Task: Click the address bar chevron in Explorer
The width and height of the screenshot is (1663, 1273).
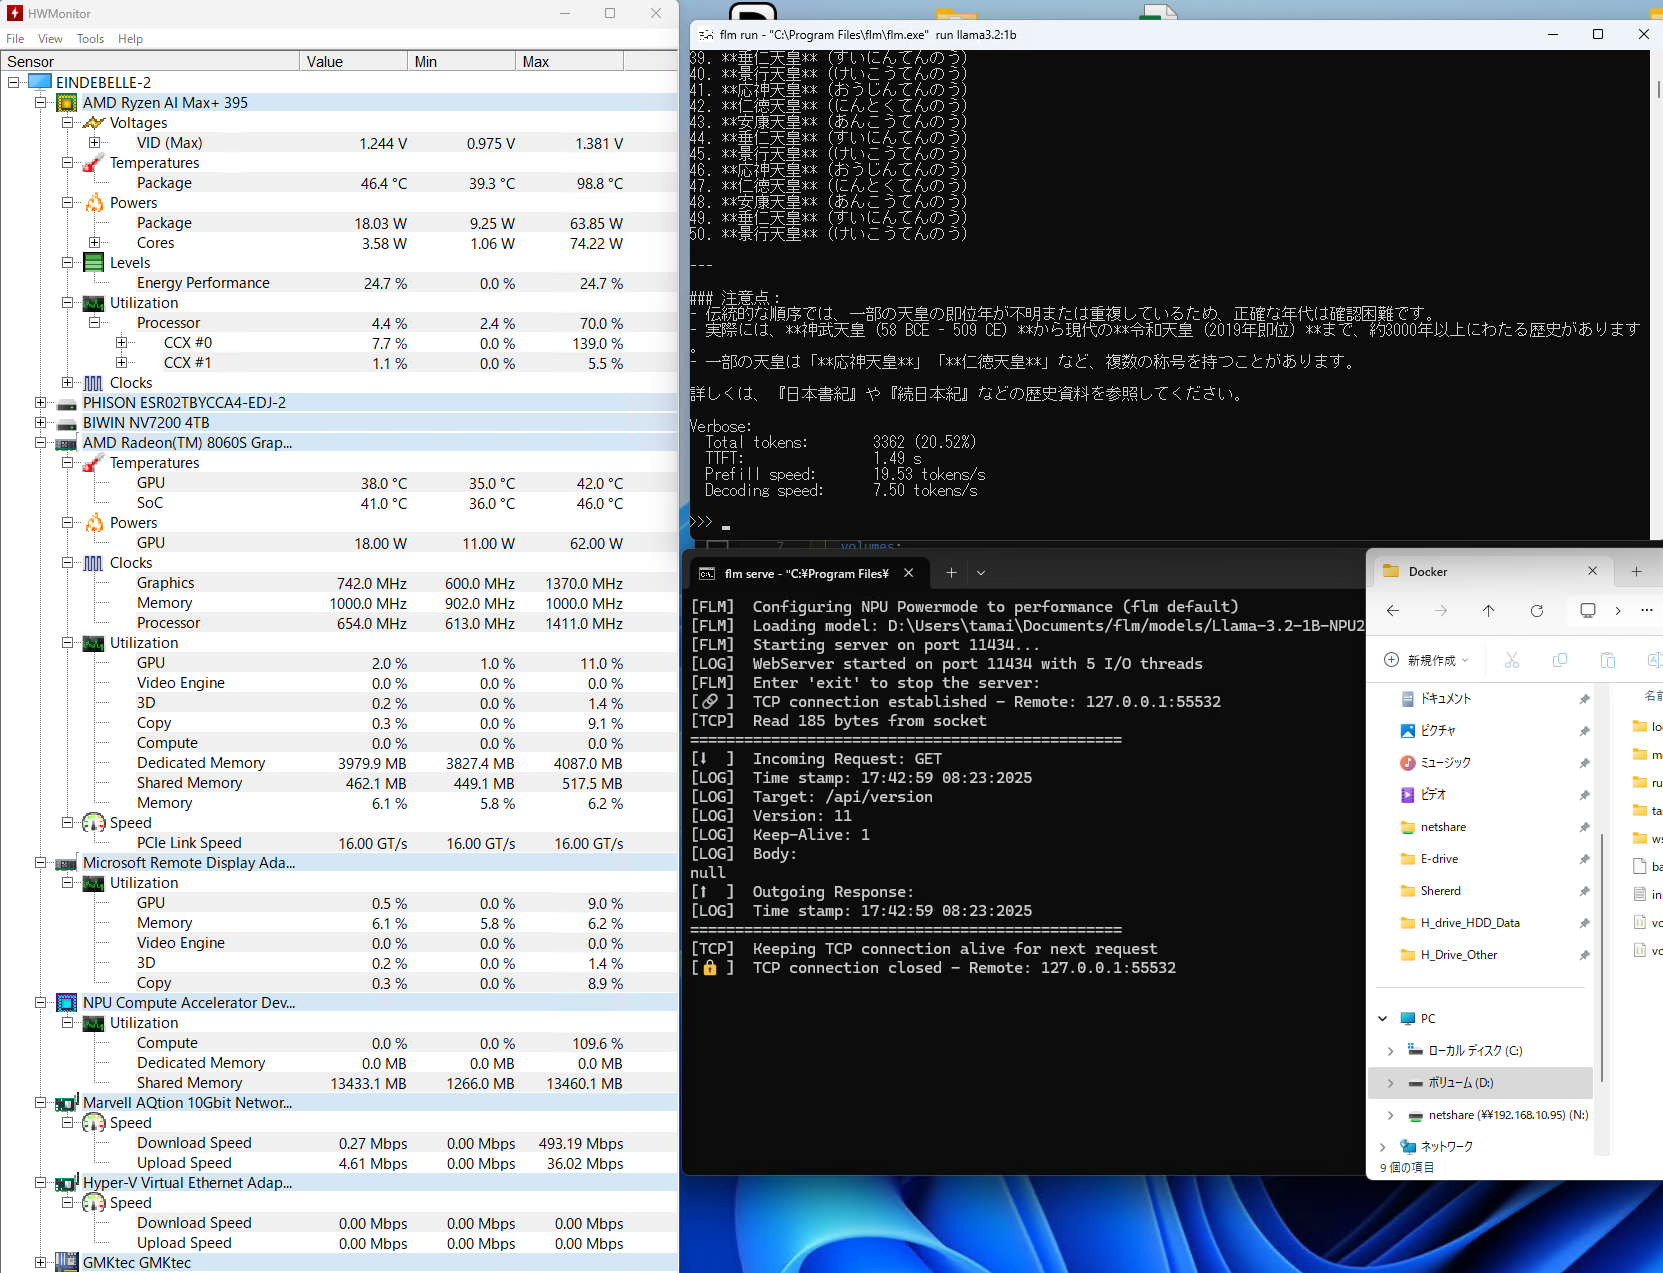Action: (x=1618, y=610)
